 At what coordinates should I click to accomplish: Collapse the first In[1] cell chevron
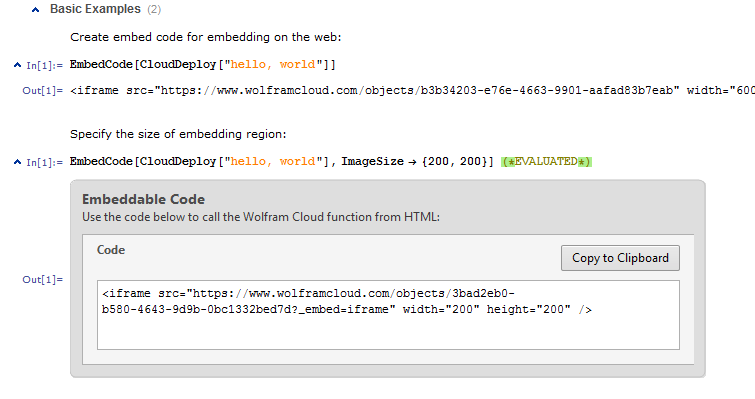pos(17,65)
